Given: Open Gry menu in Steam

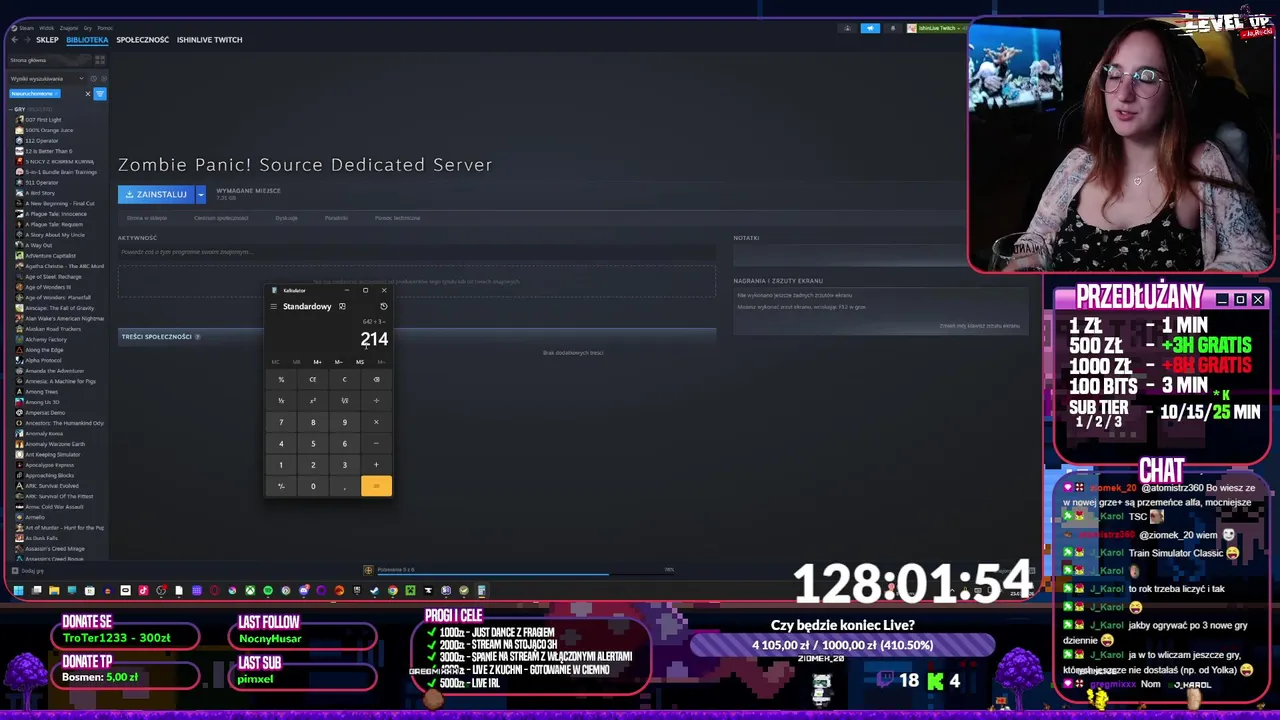Looking at the screenshot, I should point(88,28).
